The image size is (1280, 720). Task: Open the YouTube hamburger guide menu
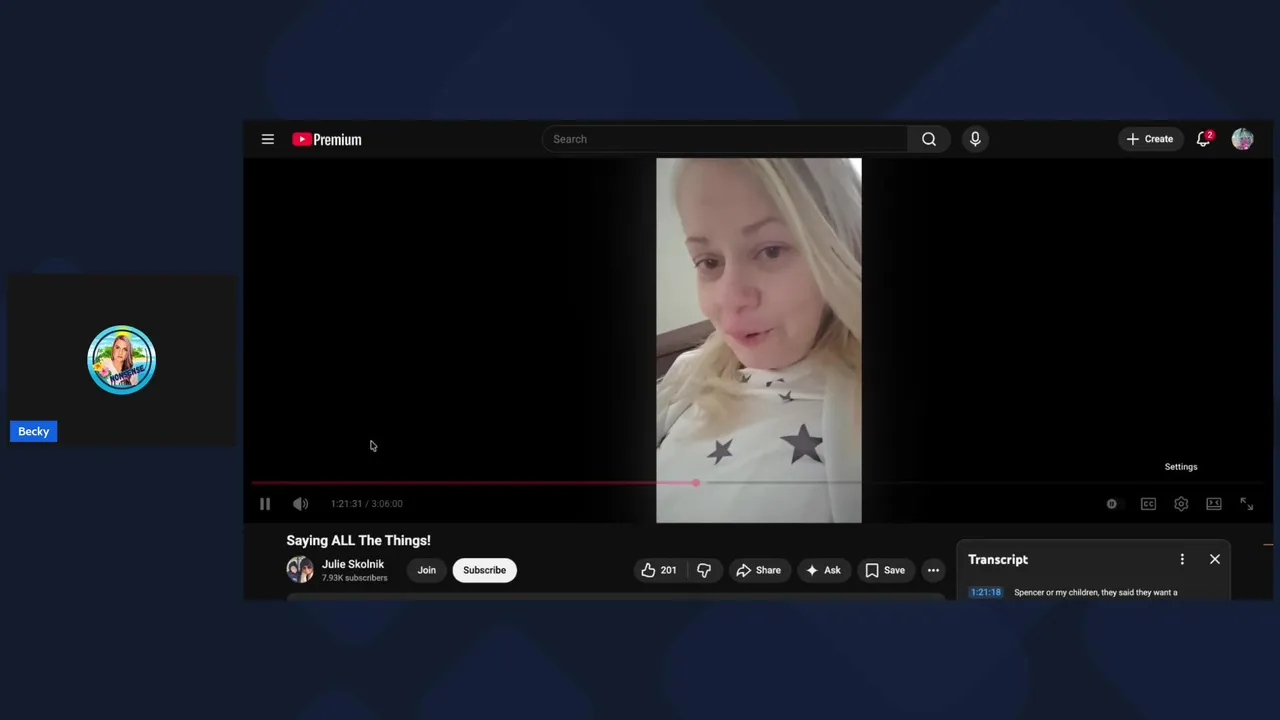[267, 139]
